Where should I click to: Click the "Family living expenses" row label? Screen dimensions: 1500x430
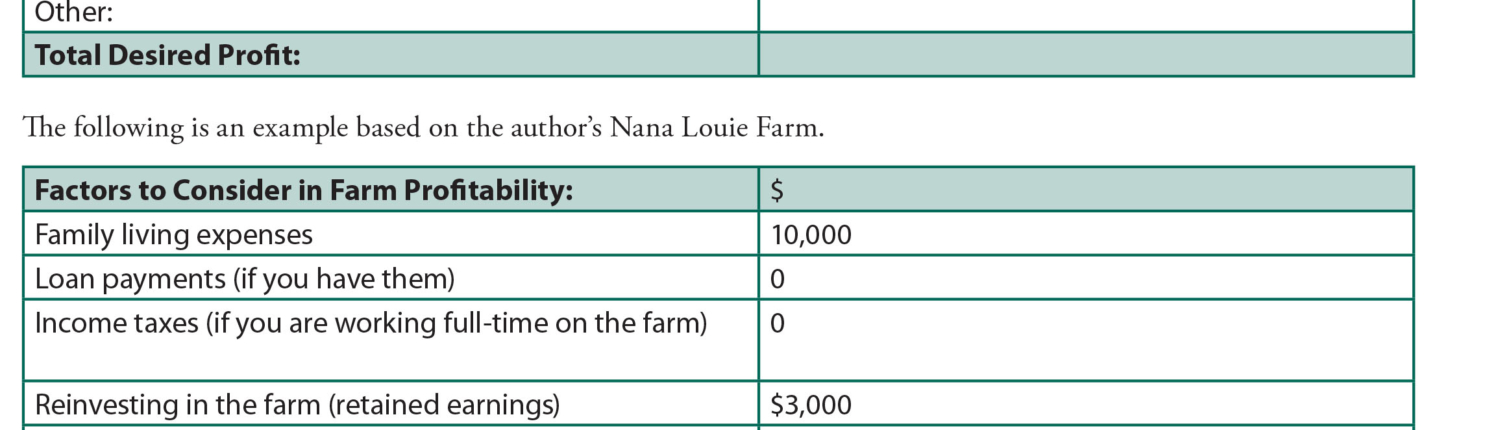pyautogui.click(x=174, y=235)
